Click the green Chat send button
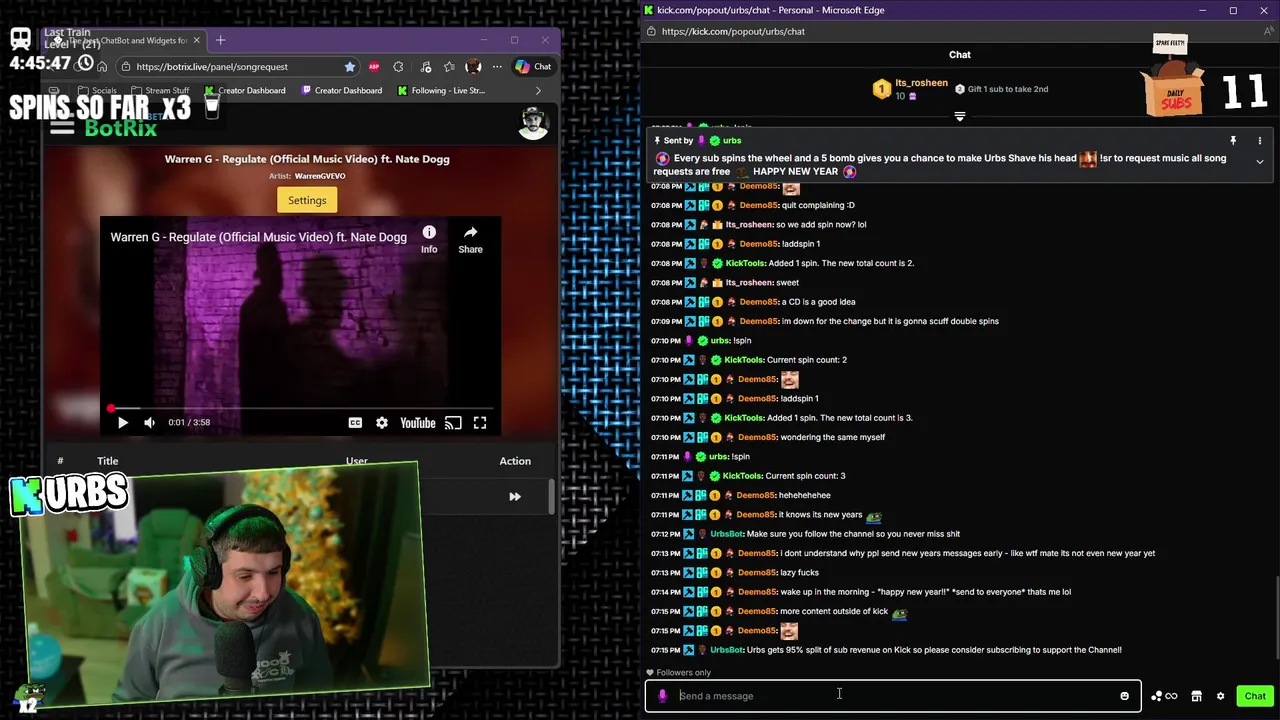The height and width of the screenshot is (720, 1280). (1255, 696)
